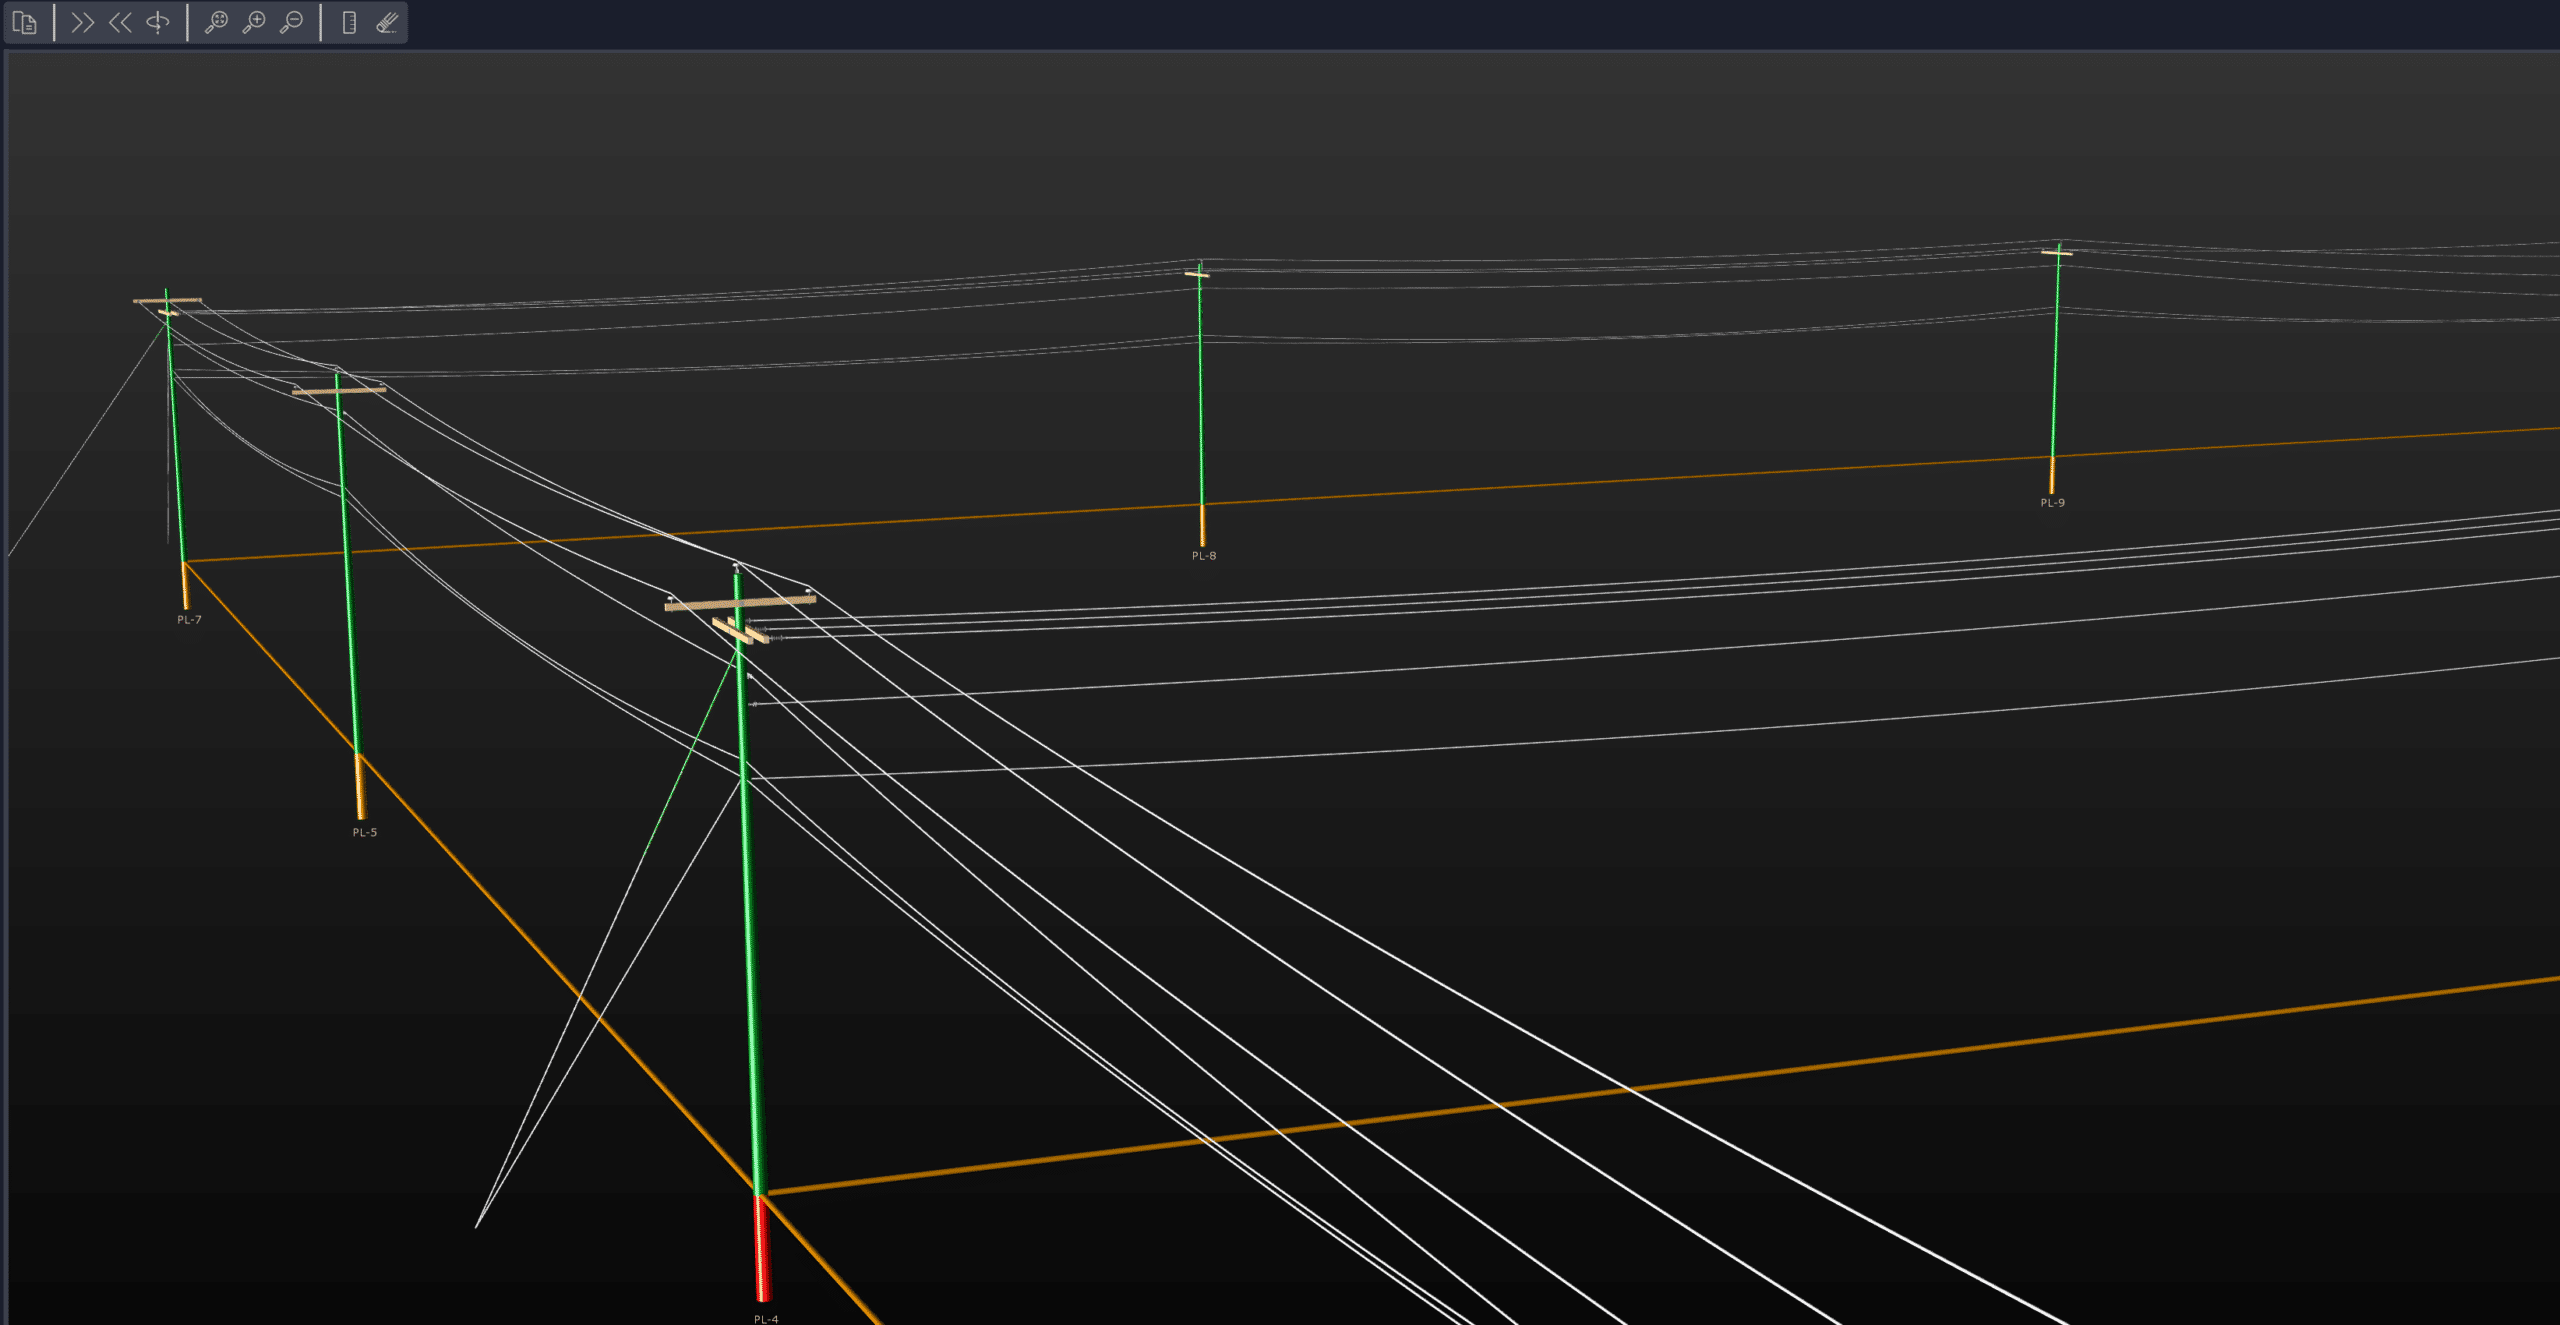This screenshot has height=1325, width=2560.
Task: Activate the ruler measurement tool
Action: tap(348, 22)
